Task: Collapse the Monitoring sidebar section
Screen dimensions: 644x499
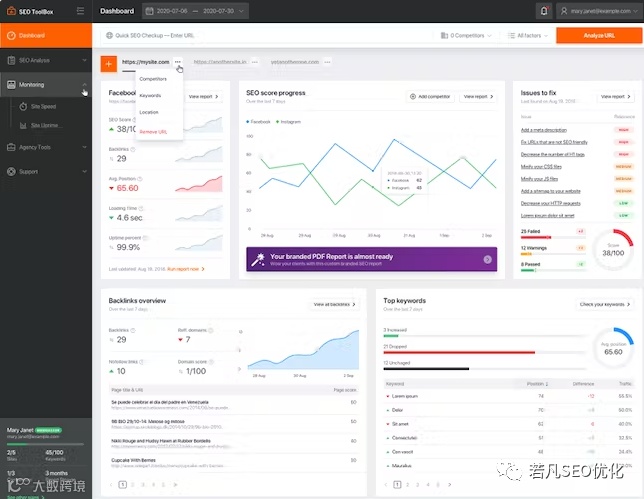Action: pyautogui.click(x=46, y=85)
